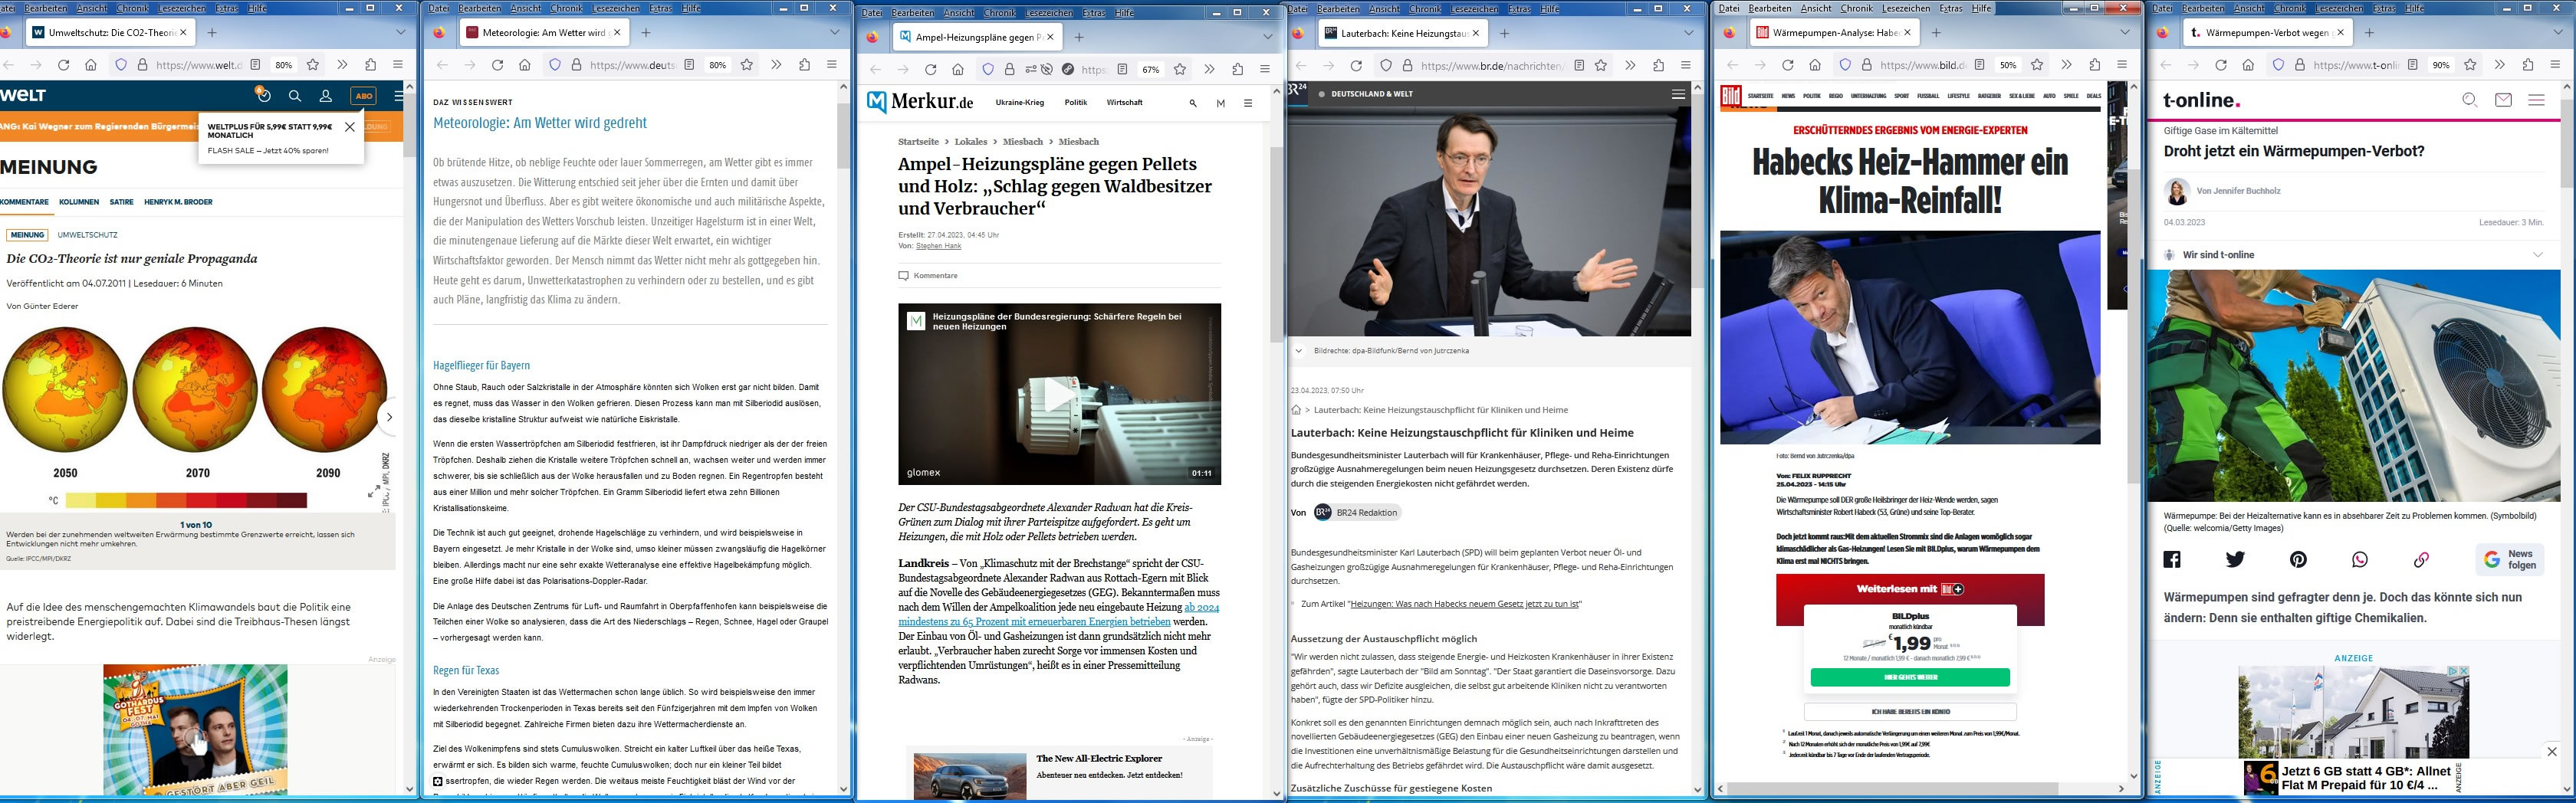Open the search icon on the Merkur.de header
Viewport: 2576px width, 803px height.
point(1193,103)
